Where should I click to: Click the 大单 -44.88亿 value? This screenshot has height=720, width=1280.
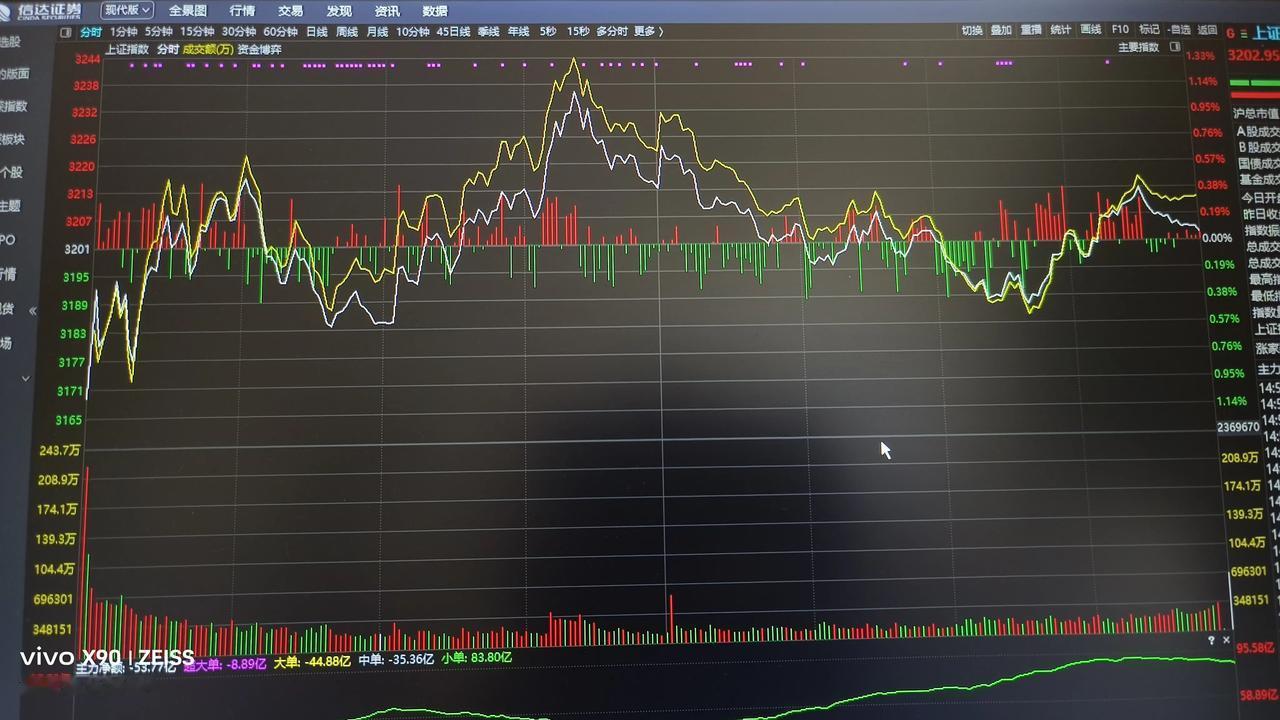(x=311, y=661)
